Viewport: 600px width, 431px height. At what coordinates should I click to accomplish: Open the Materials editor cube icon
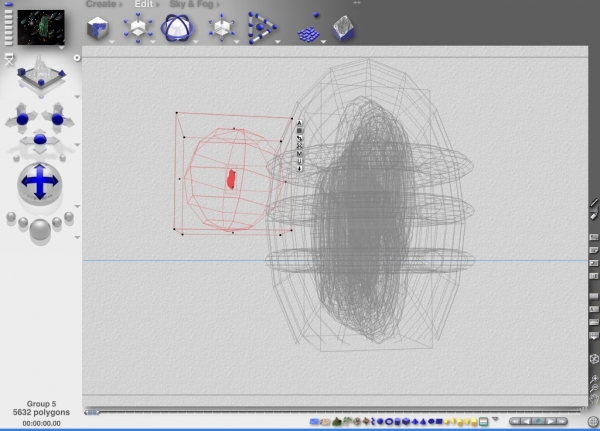coord(98,28)
